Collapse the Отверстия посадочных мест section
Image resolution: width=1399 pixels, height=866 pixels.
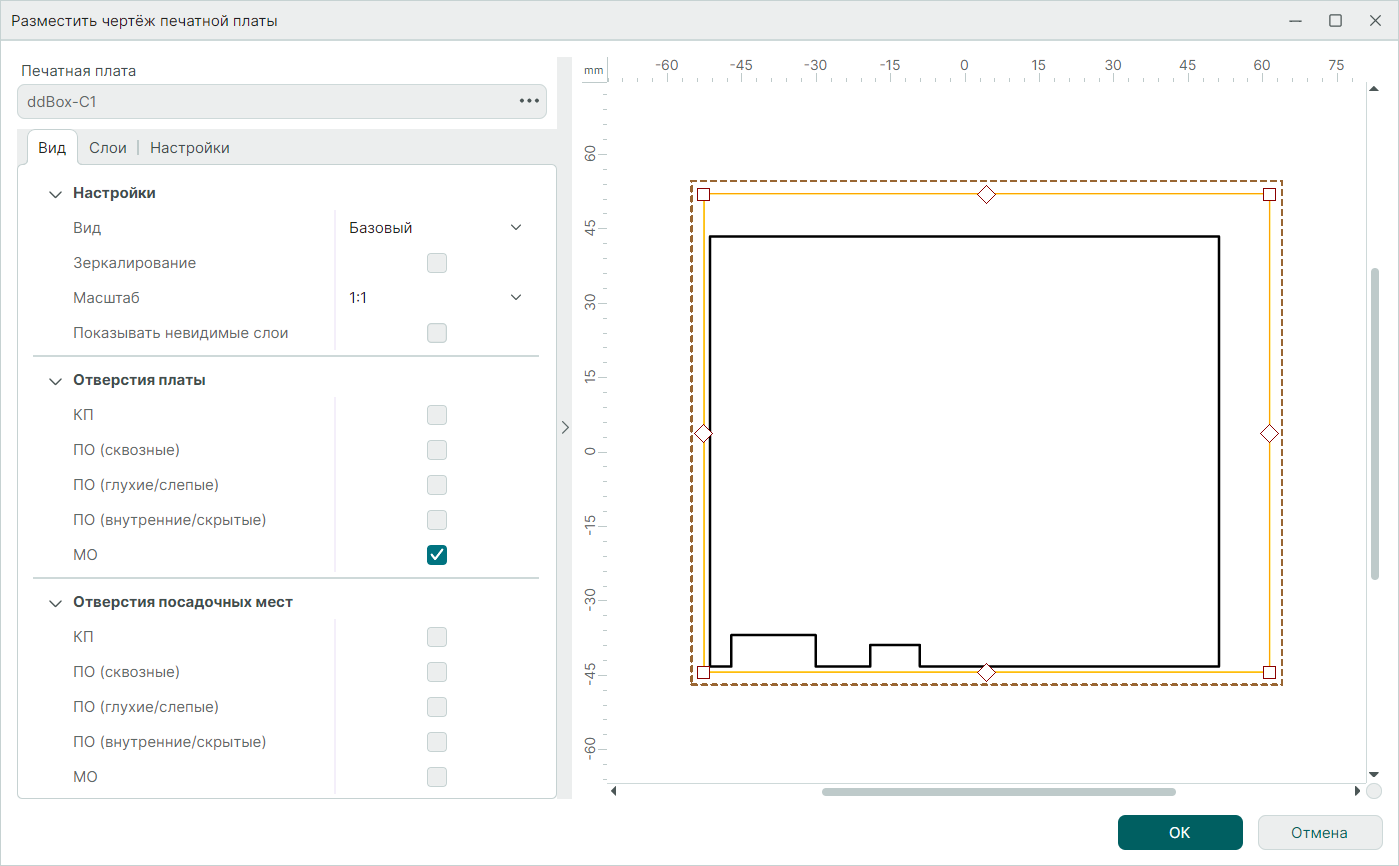(55, 603)
